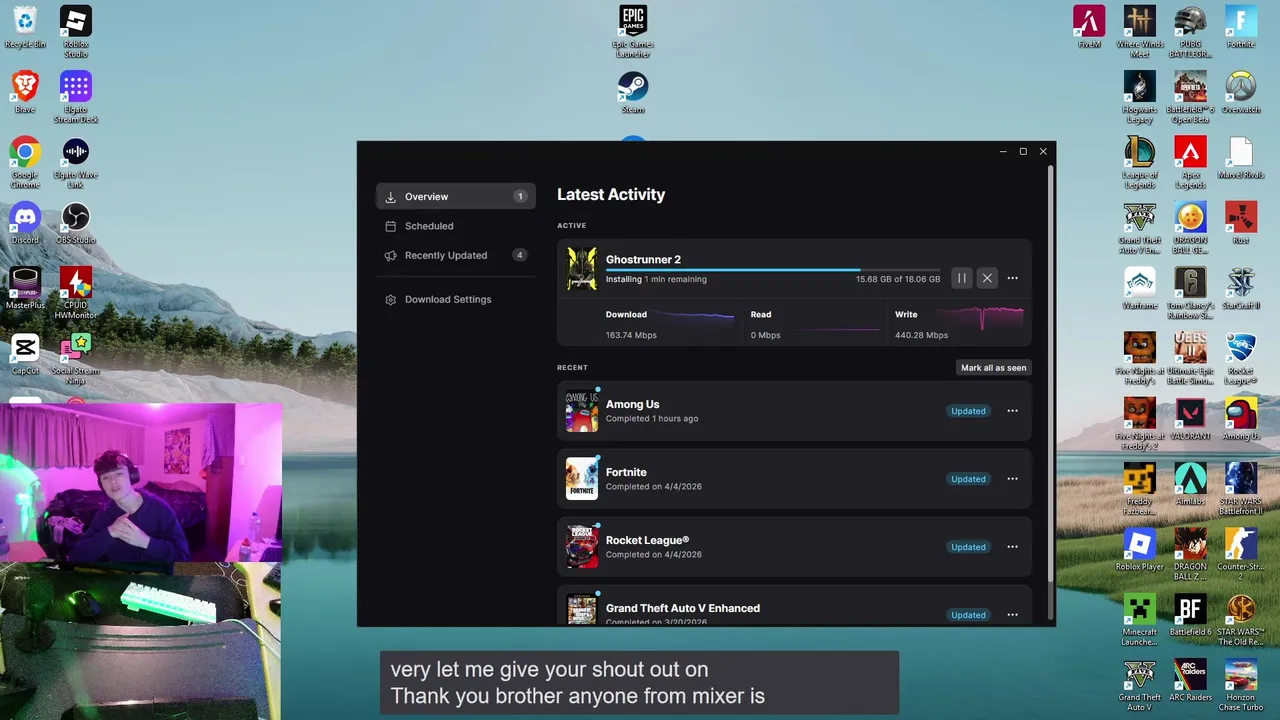Open Among Us row three-dot menu
The image size is (1280, 720).
pyautogui.click(x=1012, y=411)
